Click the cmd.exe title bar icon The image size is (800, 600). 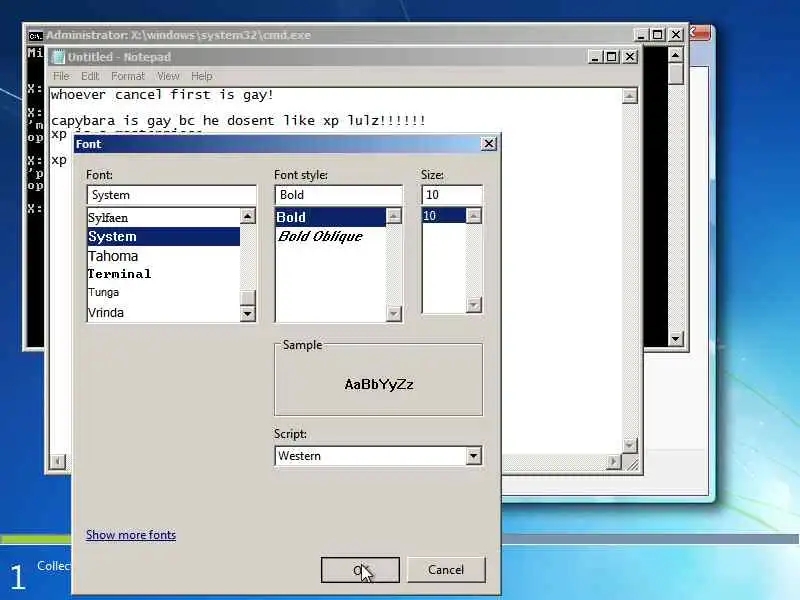tap(35, 35)
